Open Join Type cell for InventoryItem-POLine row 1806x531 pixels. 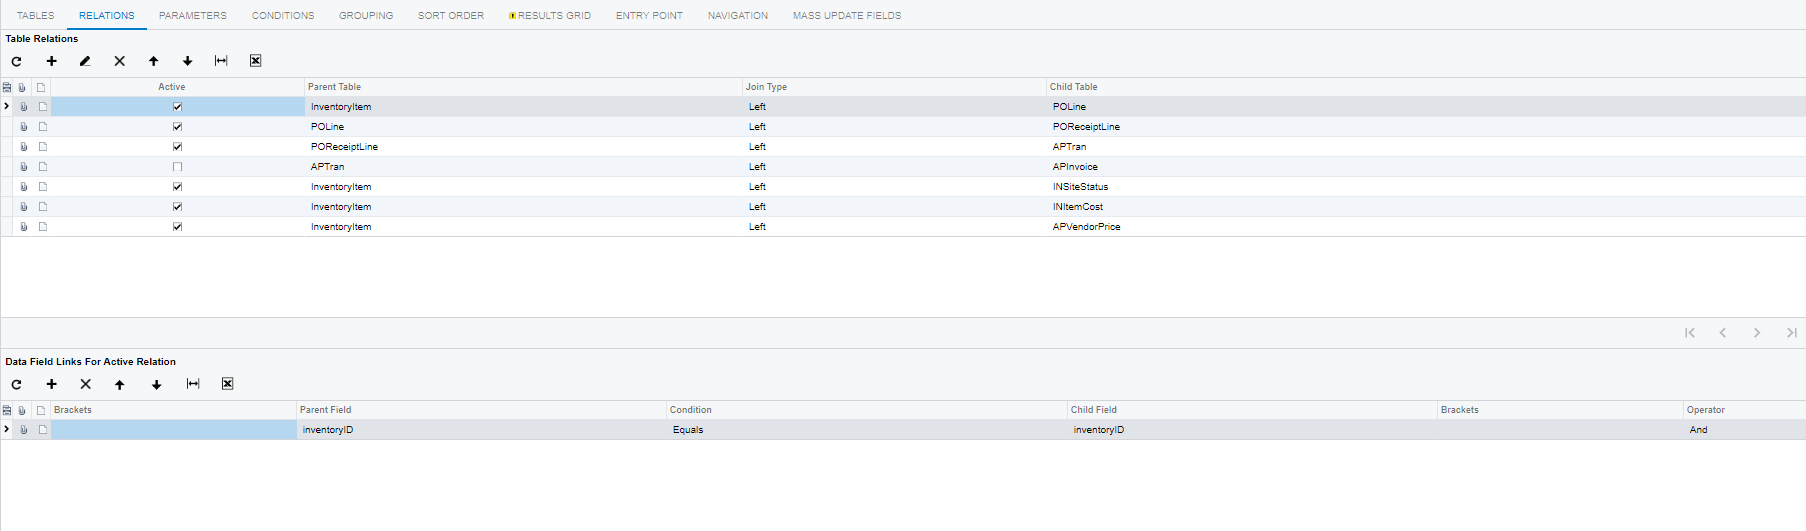(757, 107)
